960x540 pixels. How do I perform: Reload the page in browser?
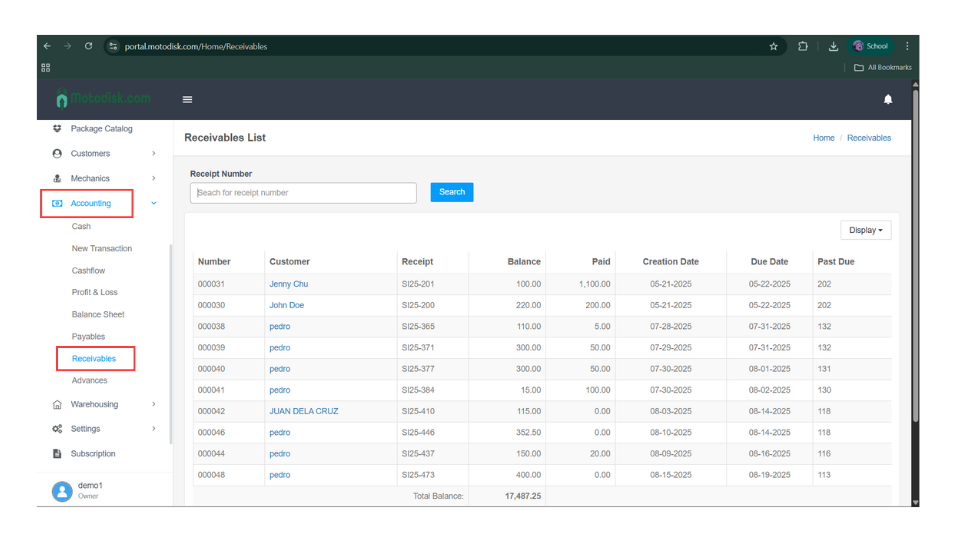tap(89, 46)
